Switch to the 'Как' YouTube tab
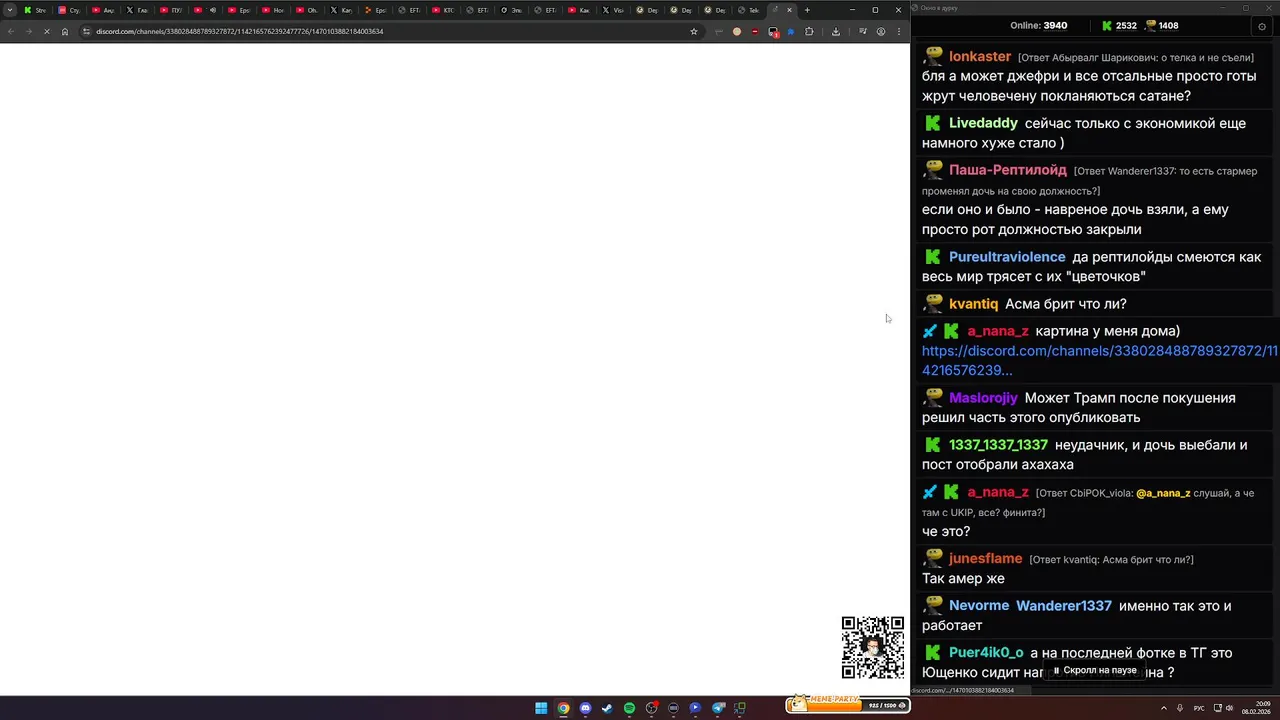 coord(579,10)
